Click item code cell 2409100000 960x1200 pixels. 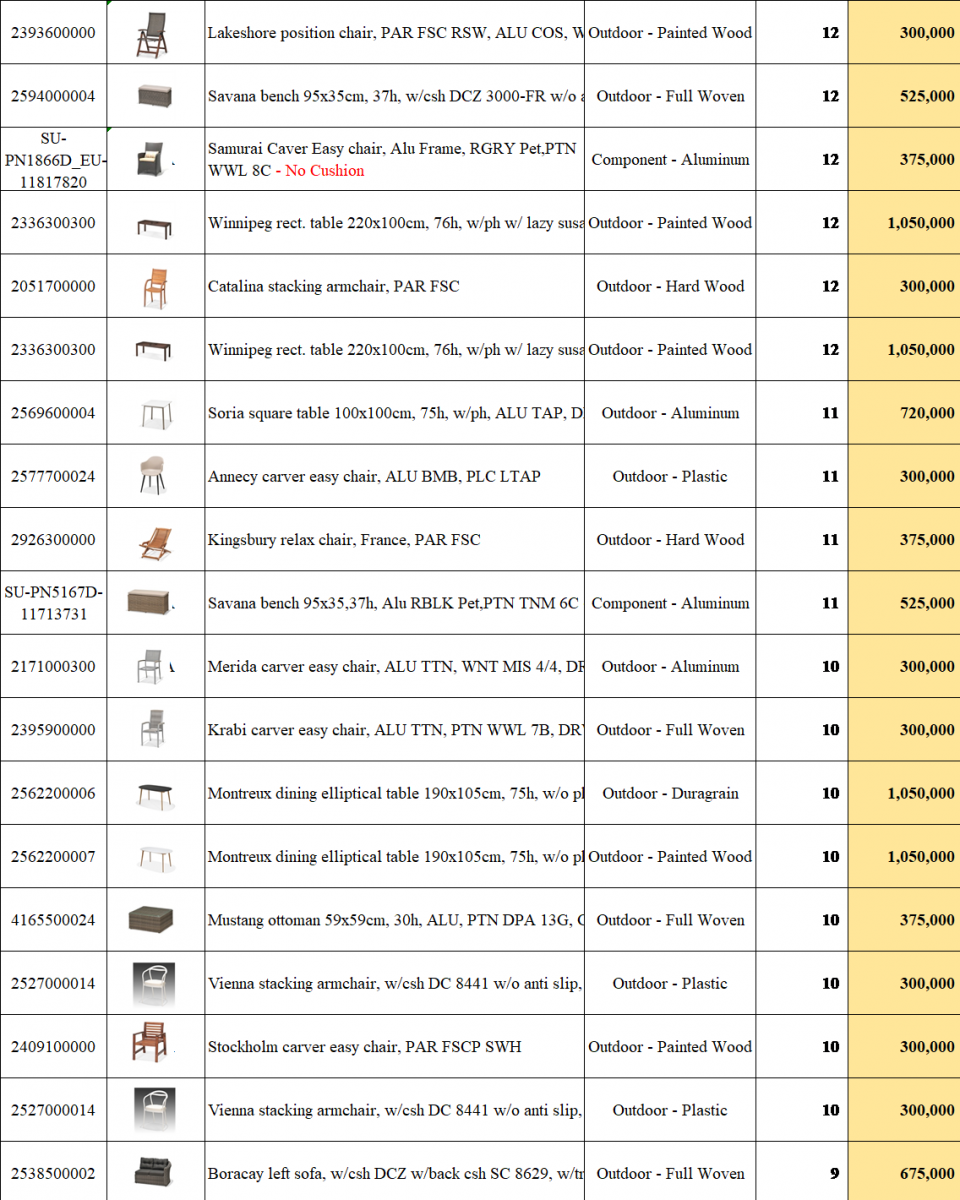pyautogui.click(x=54, y=1047)
